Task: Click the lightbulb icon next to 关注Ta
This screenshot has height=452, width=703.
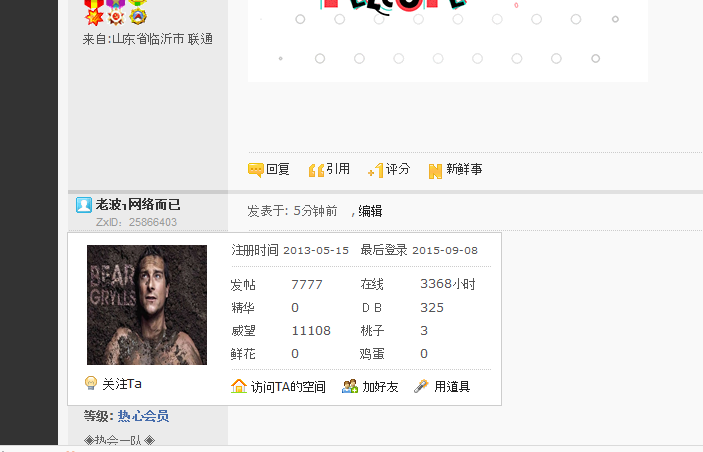Action: (x=91, y=383)
